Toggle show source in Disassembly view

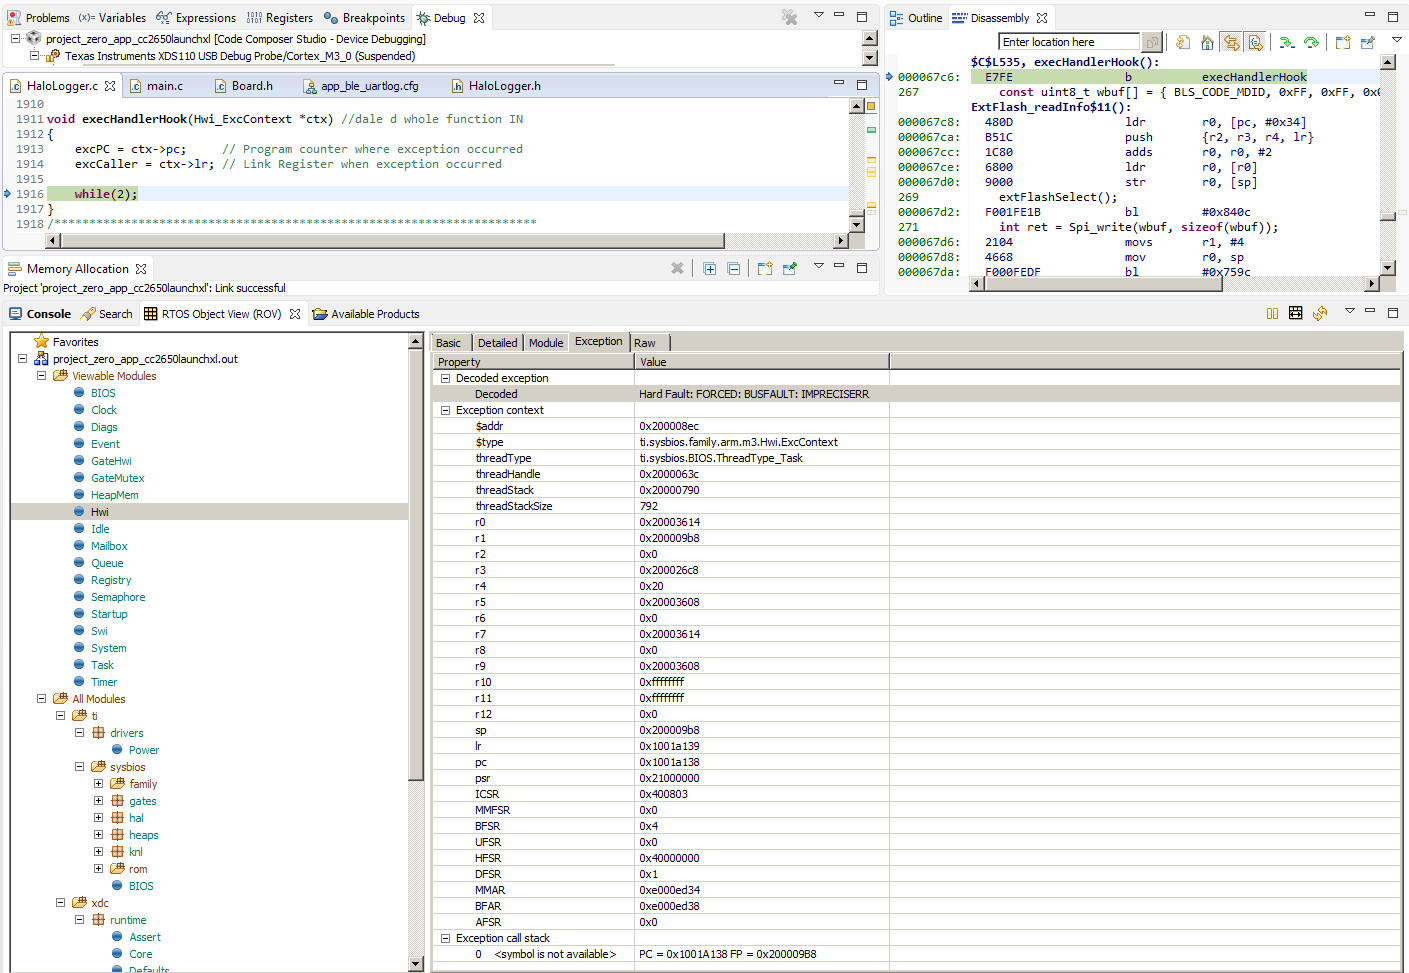[1255, 42]
